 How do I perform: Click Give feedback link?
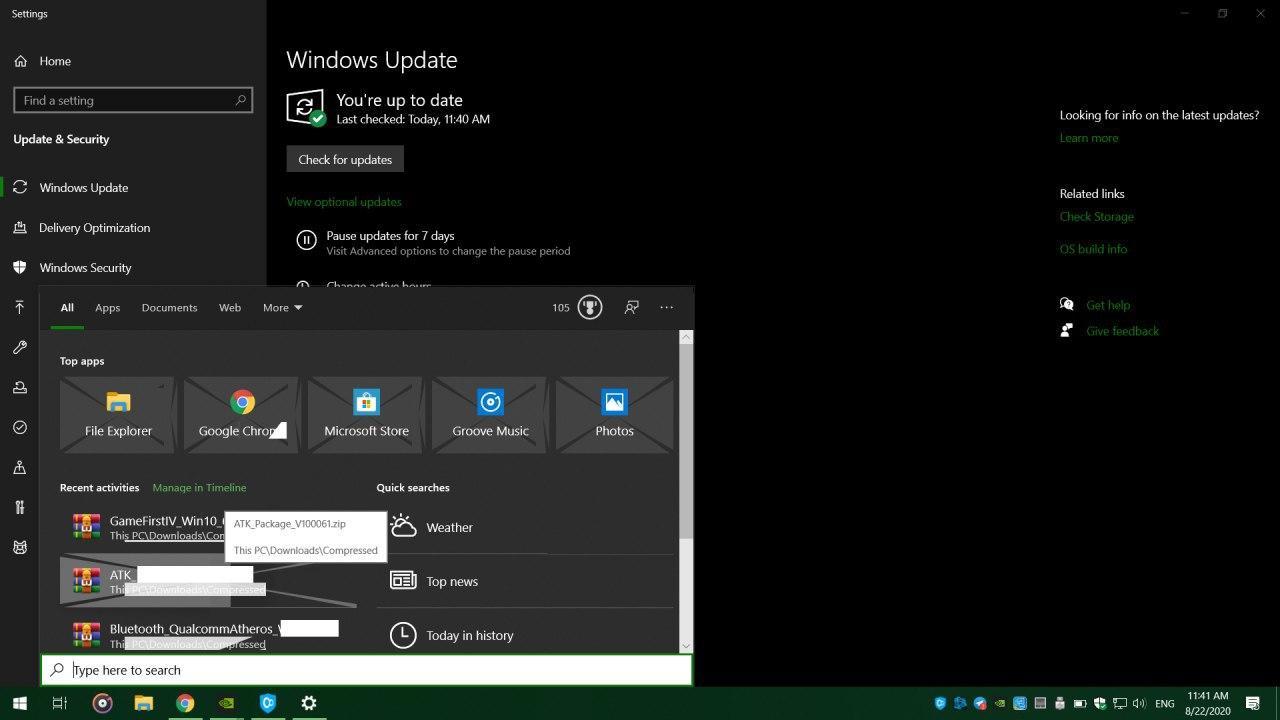(x=1122, y=331)
